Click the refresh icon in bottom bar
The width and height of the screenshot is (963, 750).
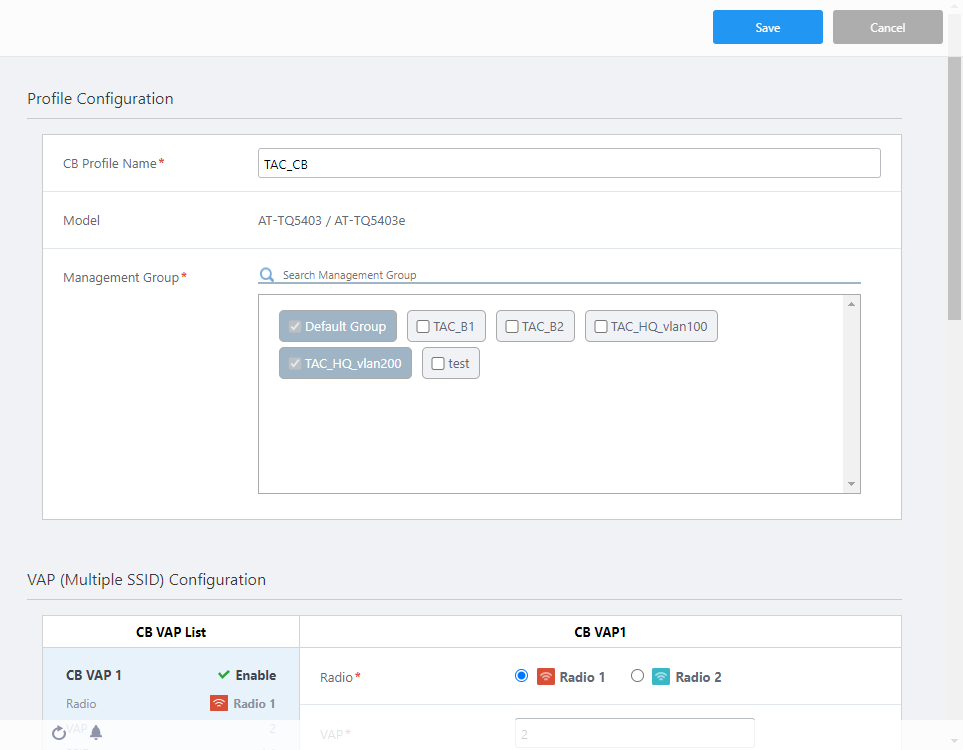click(59, 732)
